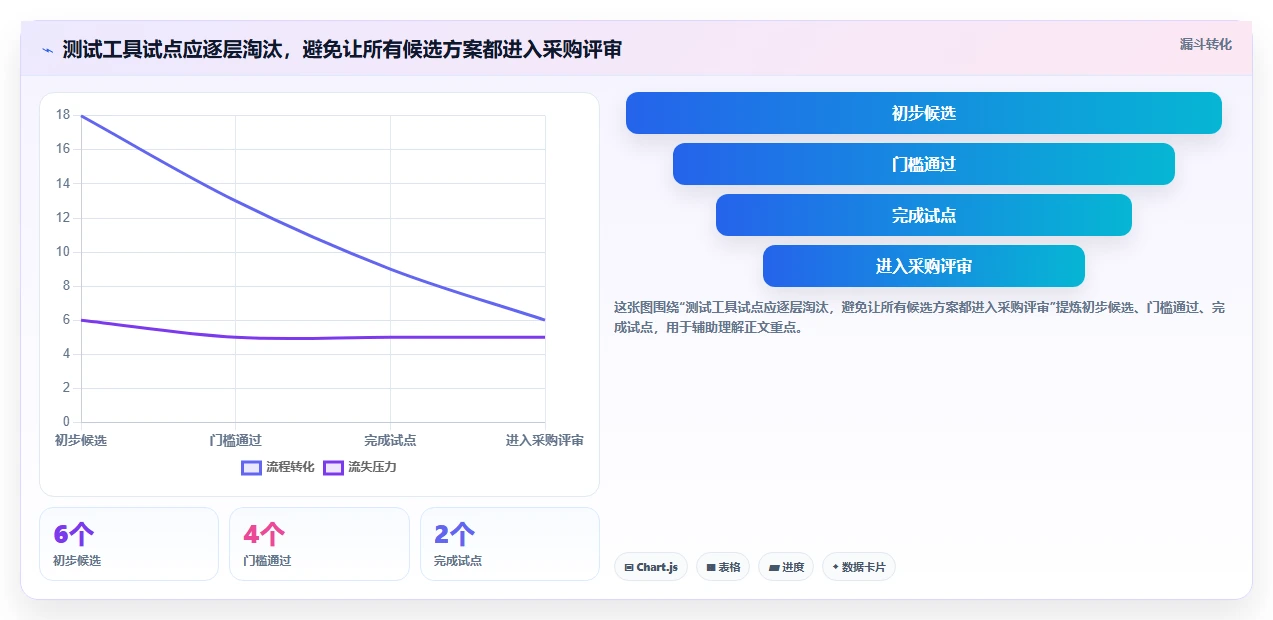Viewport: 1273px width, 620px height.
Task: Toggle the 流程转化 legend entry
Action: click(x=278, y=467)
